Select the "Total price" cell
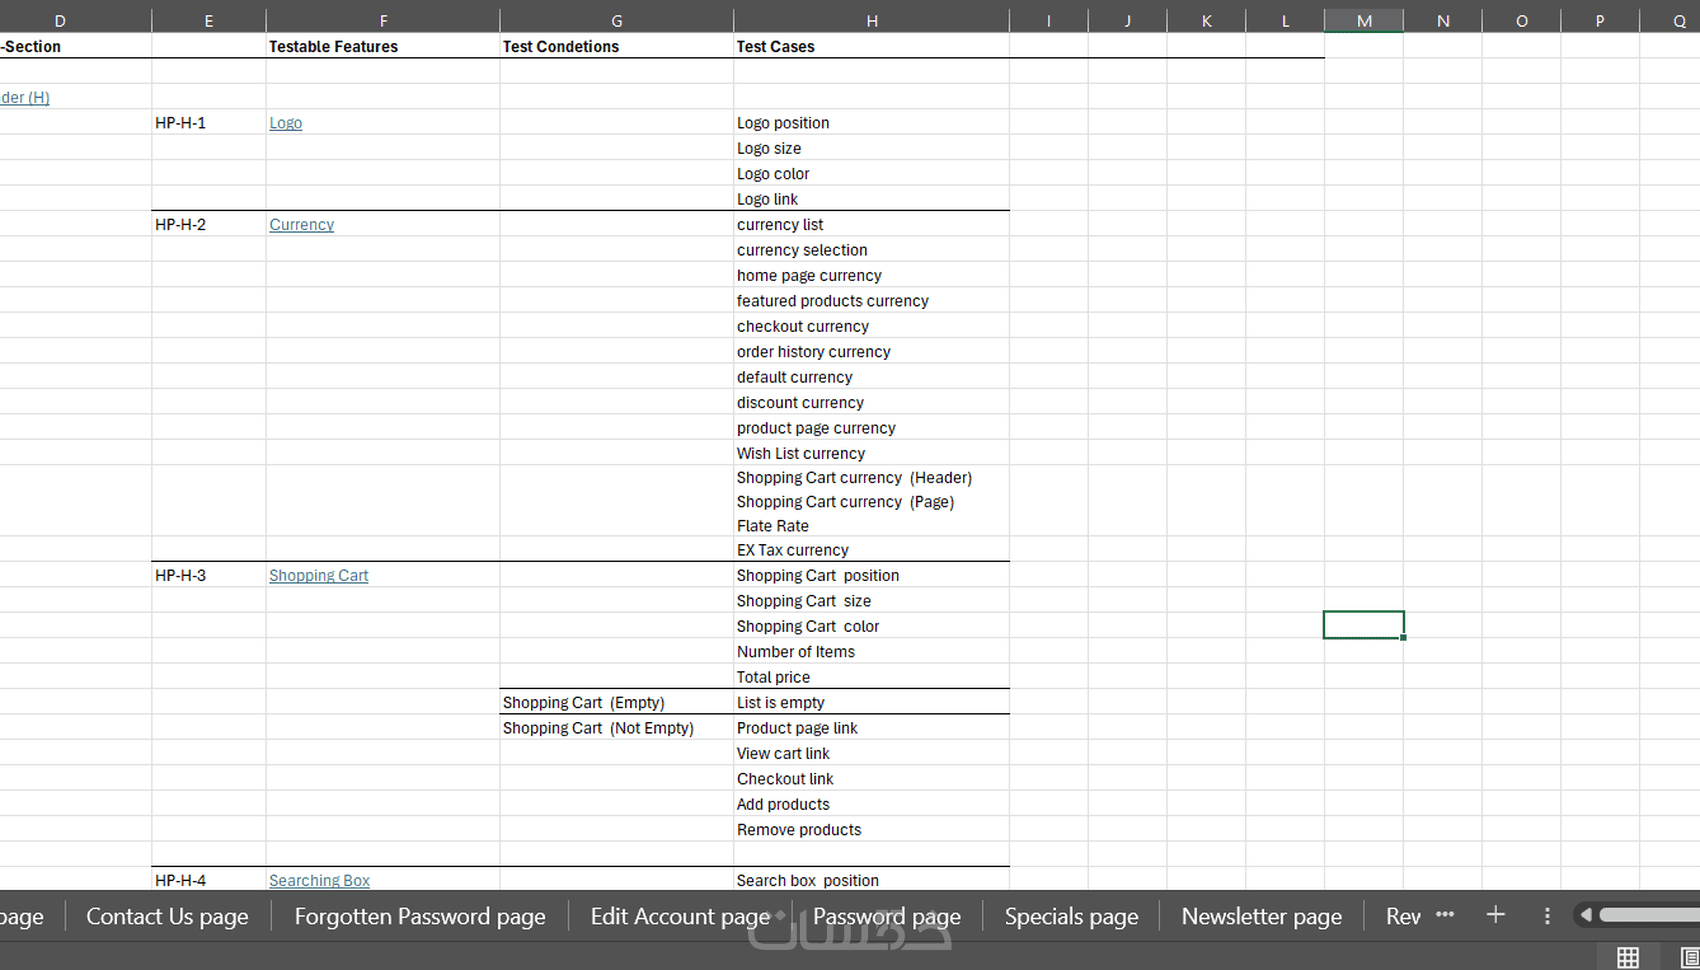1700x970 pixels. [872, 677]
